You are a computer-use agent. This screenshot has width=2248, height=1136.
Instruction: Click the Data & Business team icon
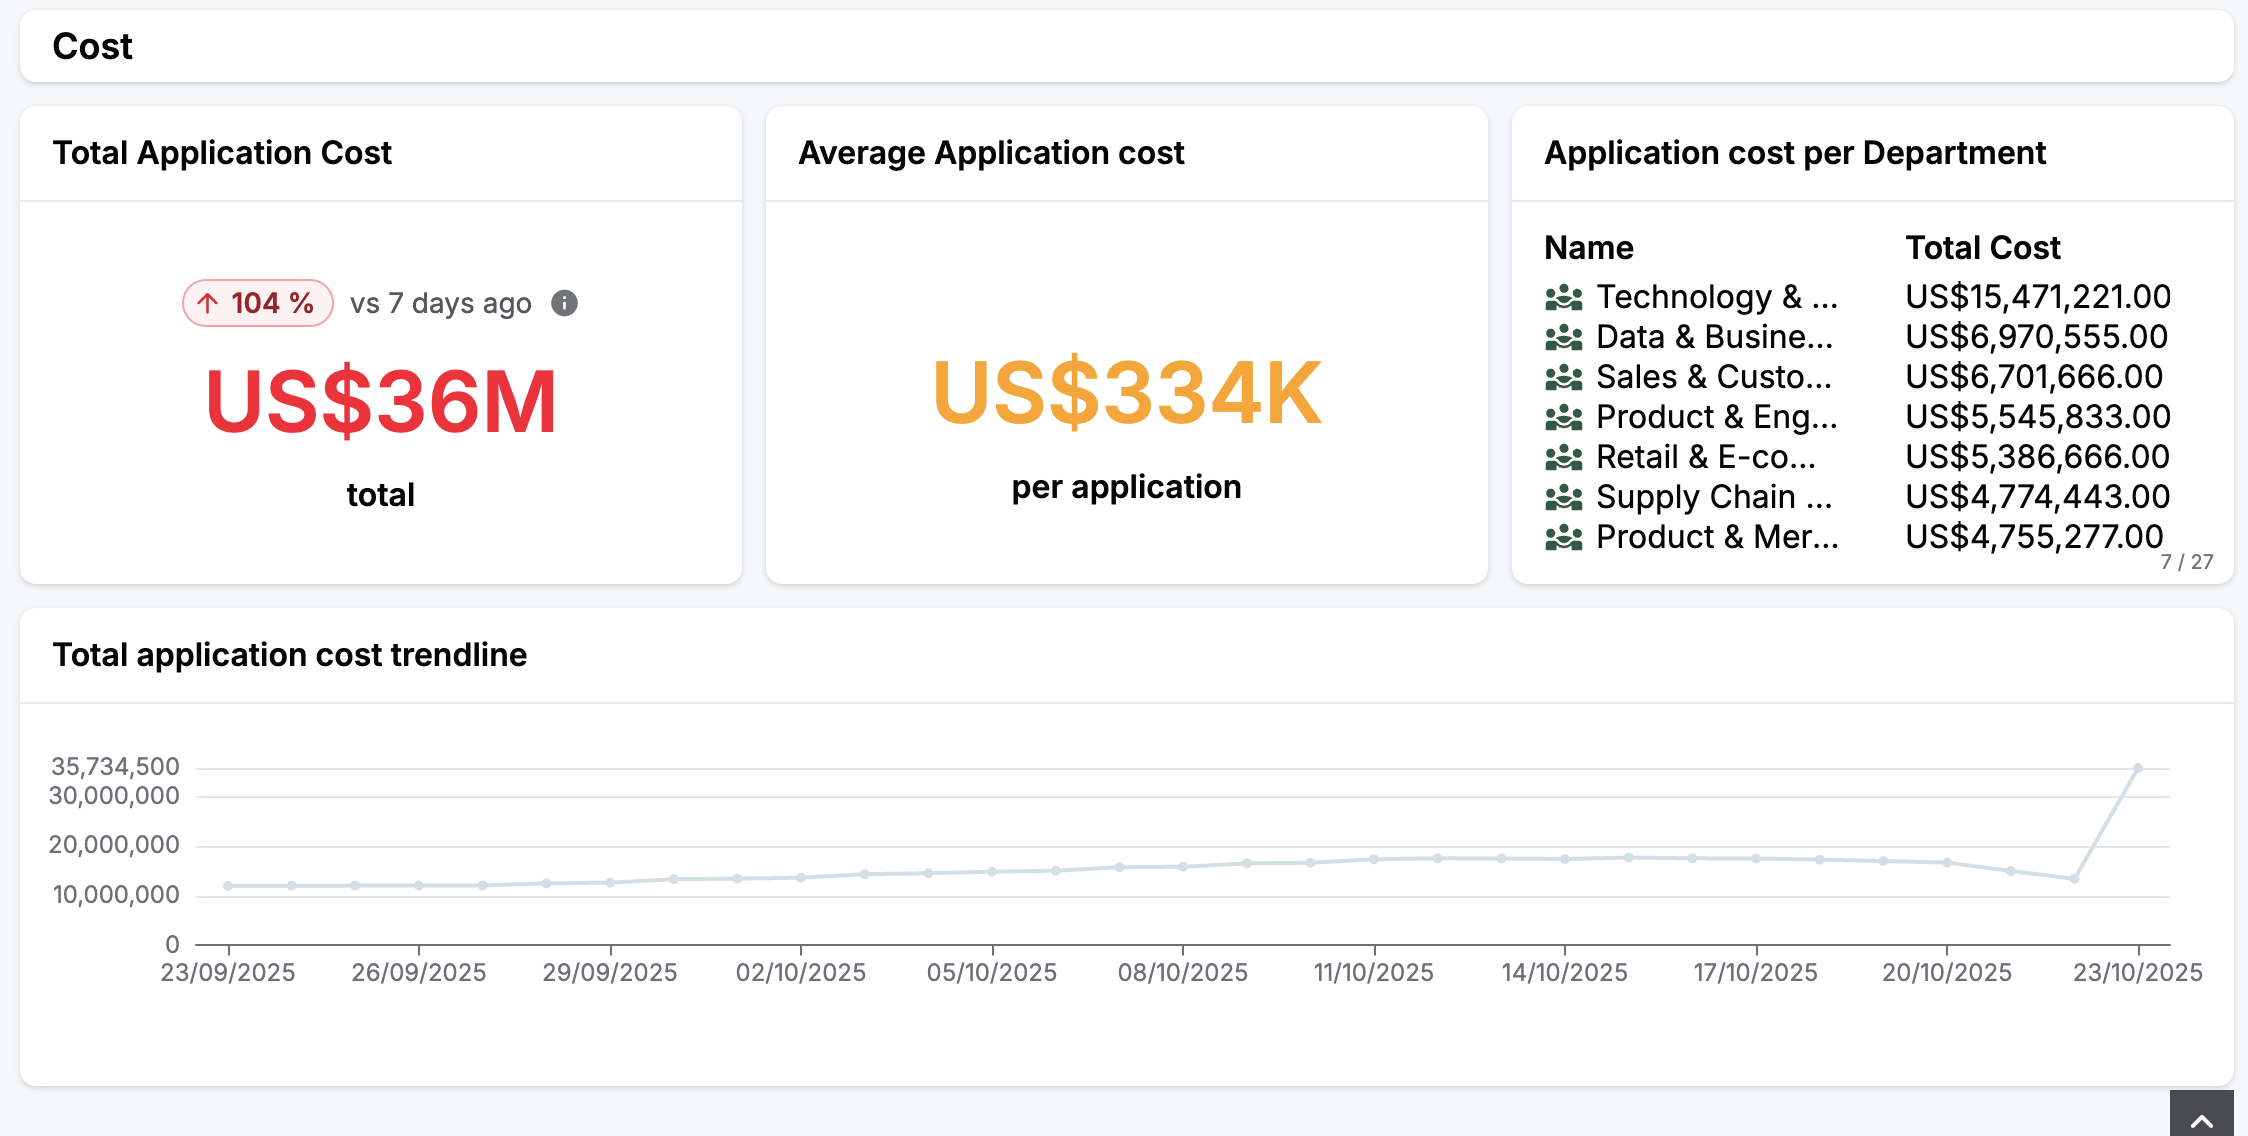pyautogui.click(x=1563, y=337)
